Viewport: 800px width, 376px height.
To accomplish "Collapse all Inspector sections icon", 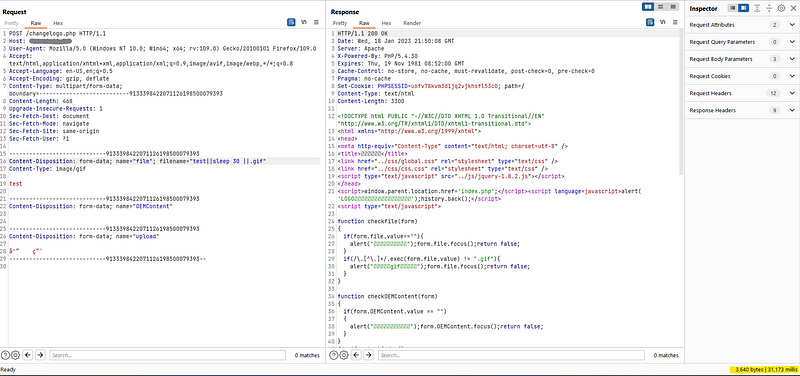I will [x=769, y=8].
